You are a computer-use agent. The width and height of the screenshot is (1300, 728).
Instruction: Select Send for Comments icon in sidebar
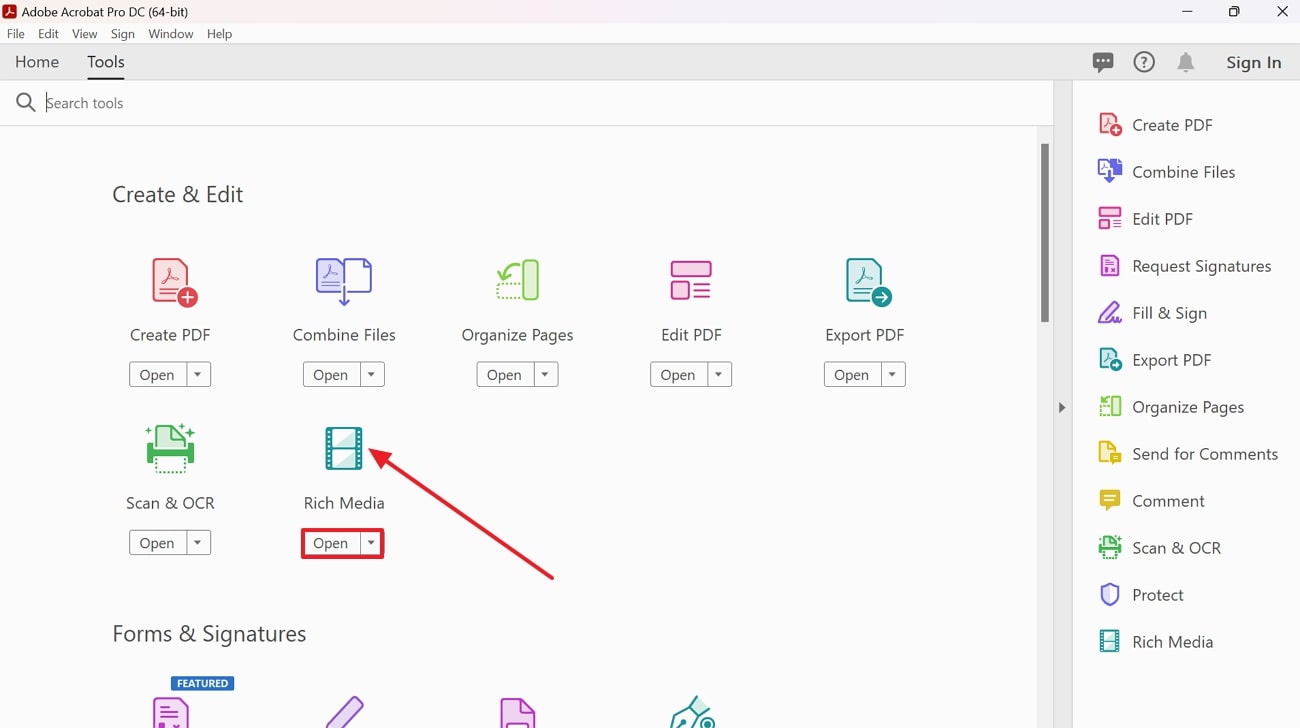pyautogui.click(x=1110, y=454)
